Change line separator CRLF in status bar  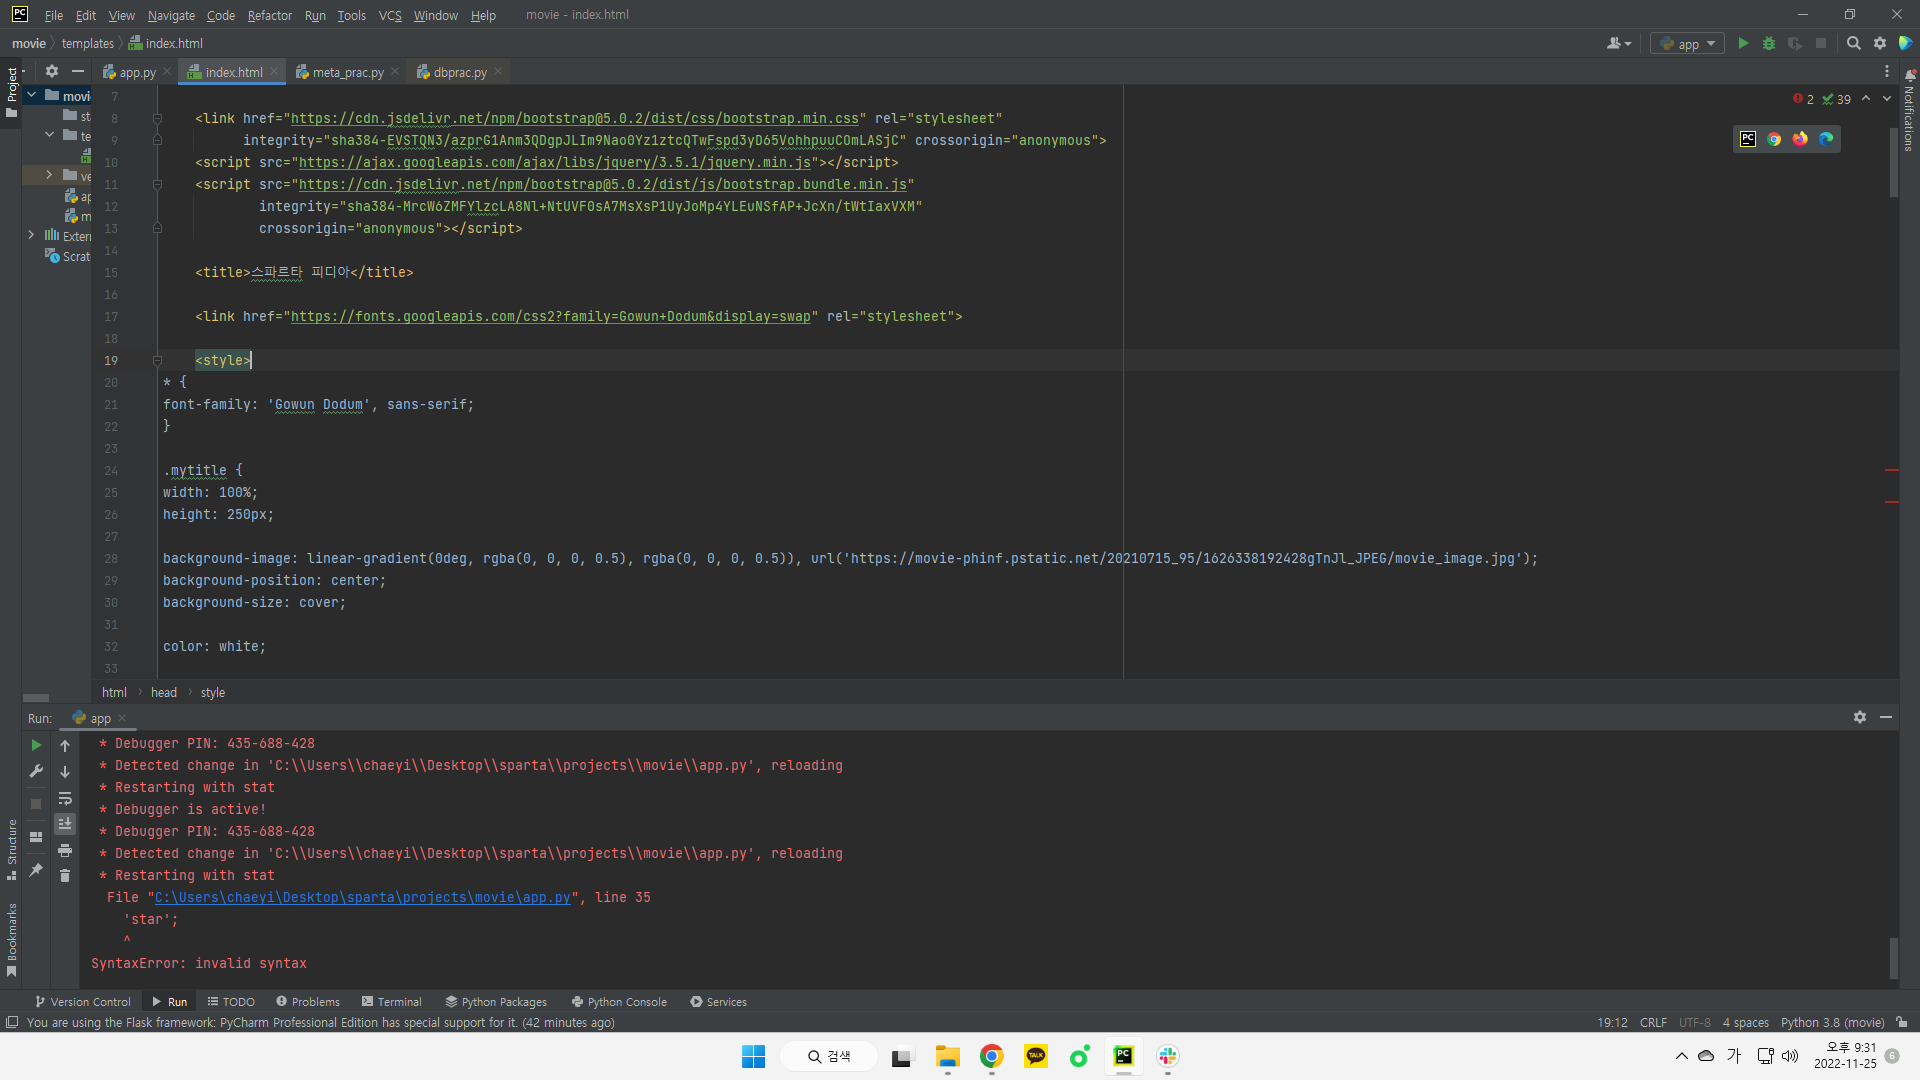1653,1022
